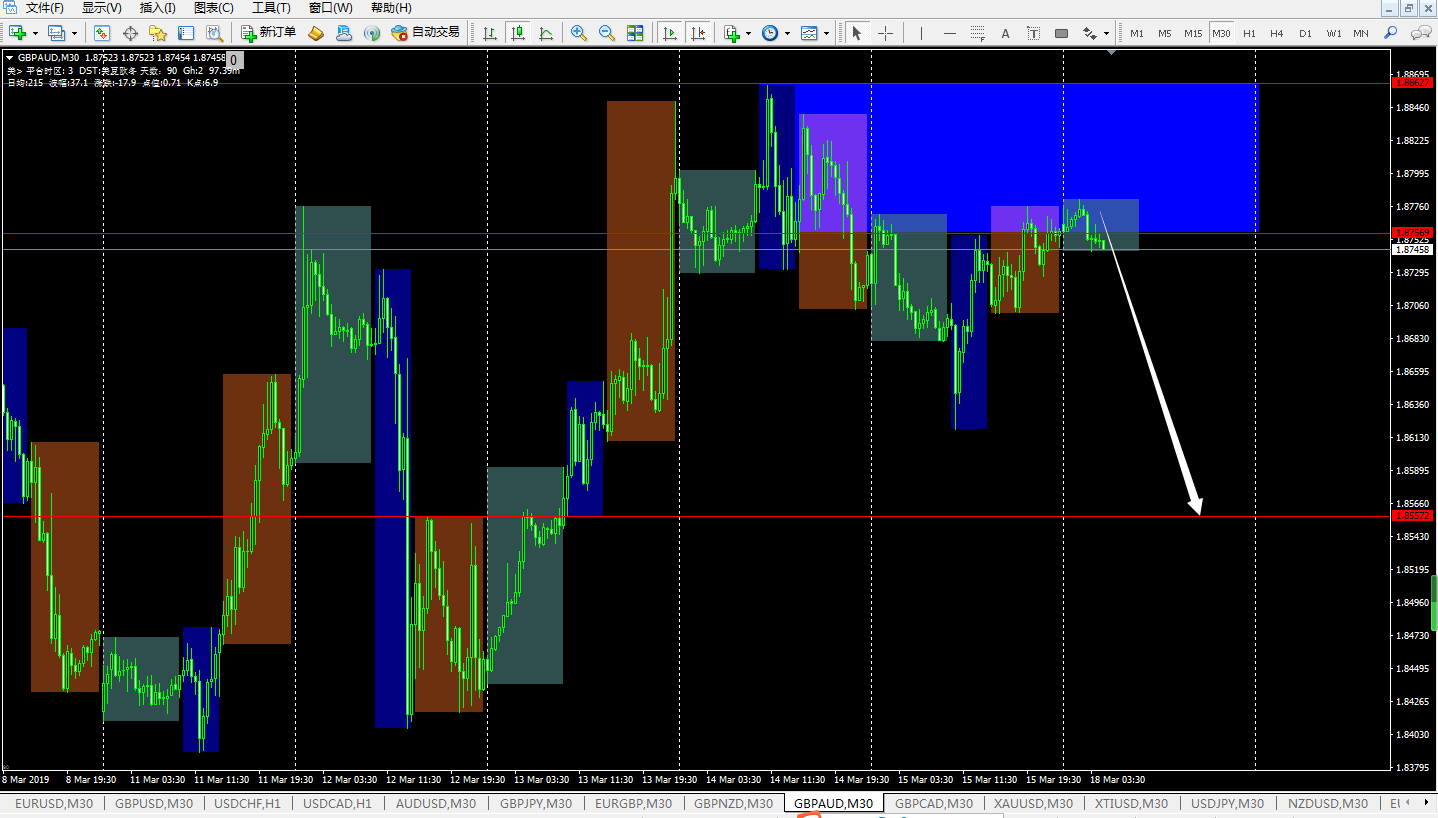This screenshot has width=1438, height=818.
Task: Expand the new chart dropdown arrow
Action: click(x=35, y=34)
